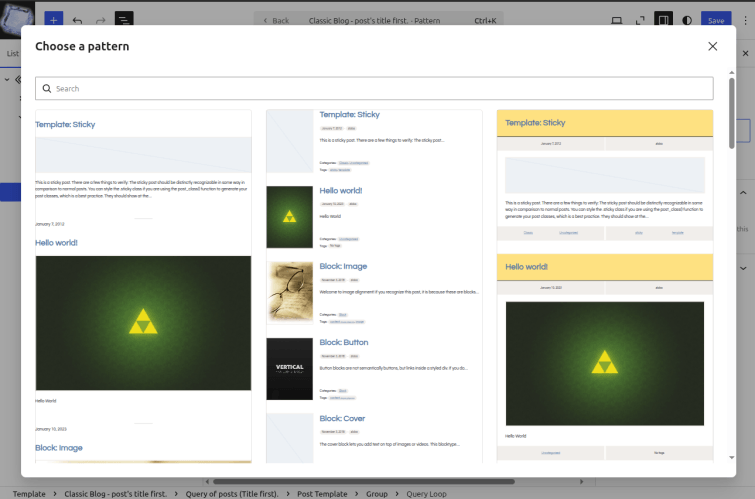755x499 pixels.
Task: Select Query Loop breadcrumb item
Action: coord(426,494)
